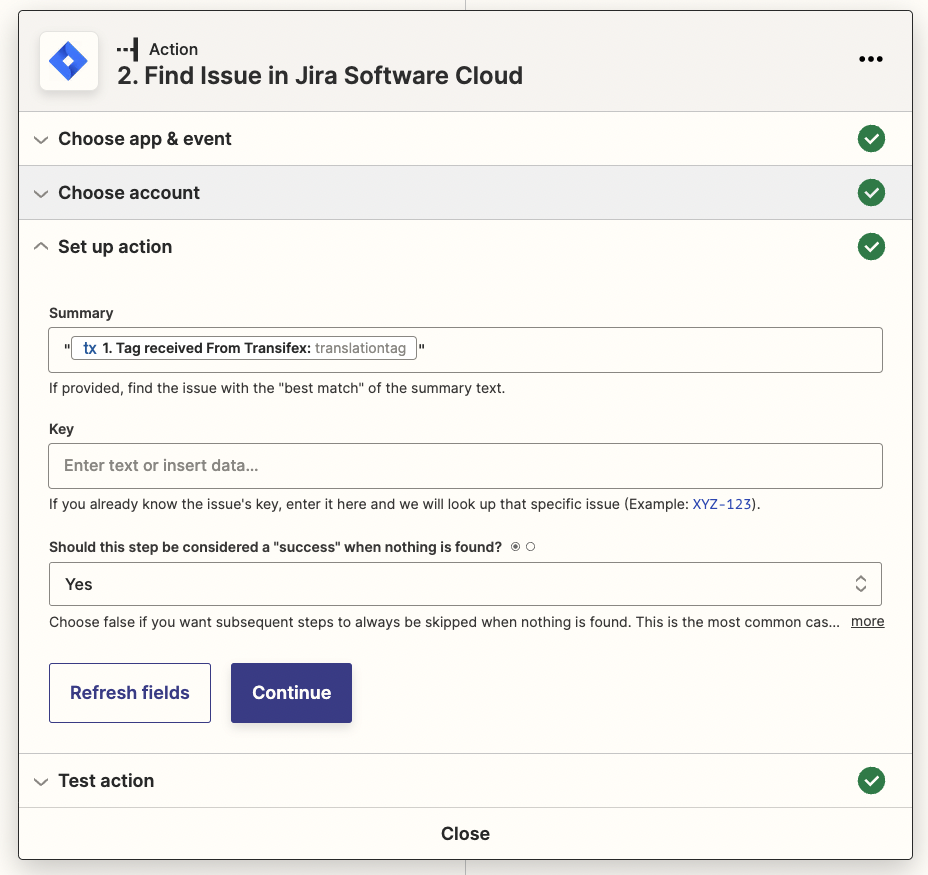
Task: Click the Action step type icon in the header
Action: (133, 47)
